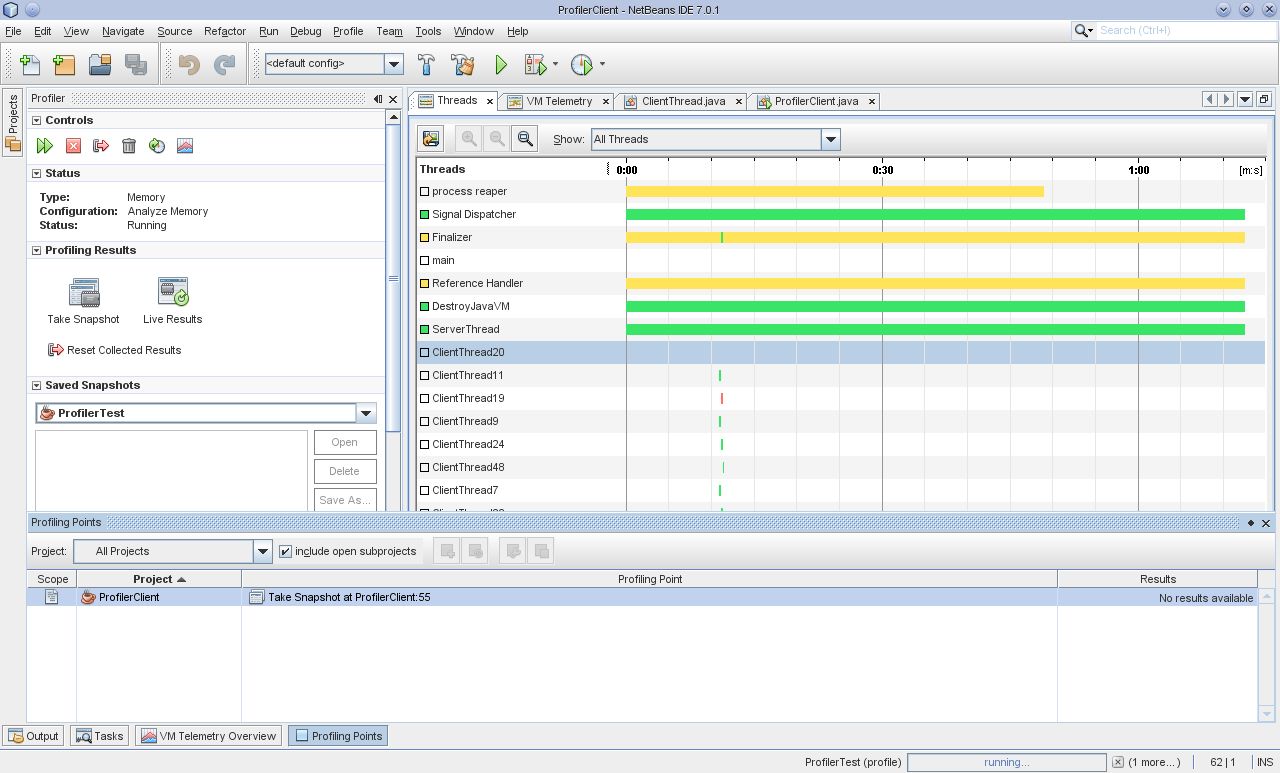Image resolution: width=1280 pixels, height=773 pixels.
Task: Minimize the Profiler panel group
Action: [x=378, y=99]
